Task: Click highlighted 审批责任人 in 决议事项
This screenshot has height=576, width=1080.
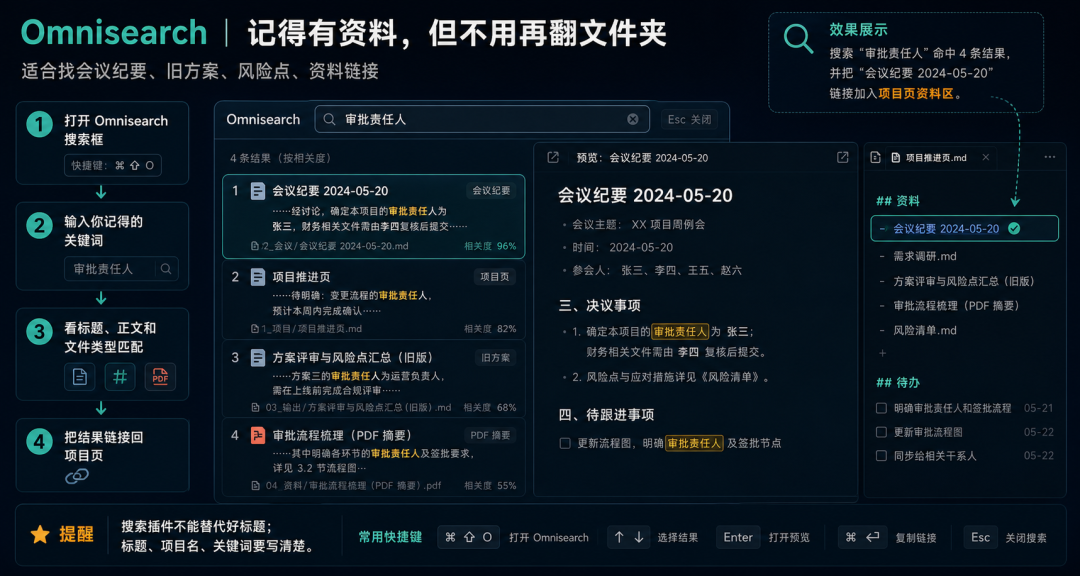Action: pos(680,331)
